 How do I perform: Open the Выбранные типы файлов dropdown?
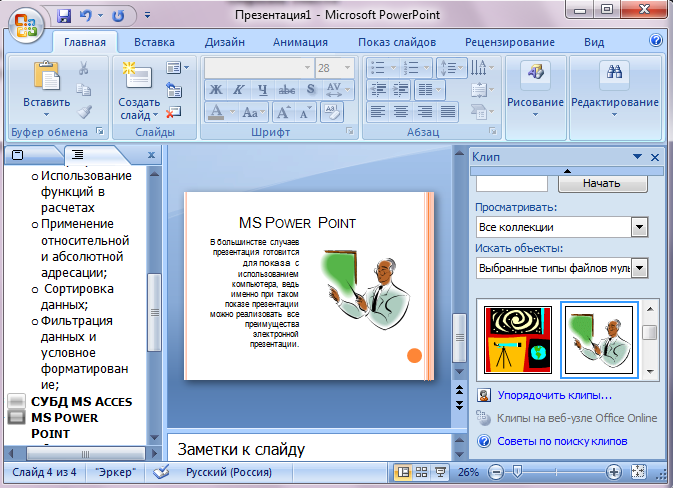point(640,268)
